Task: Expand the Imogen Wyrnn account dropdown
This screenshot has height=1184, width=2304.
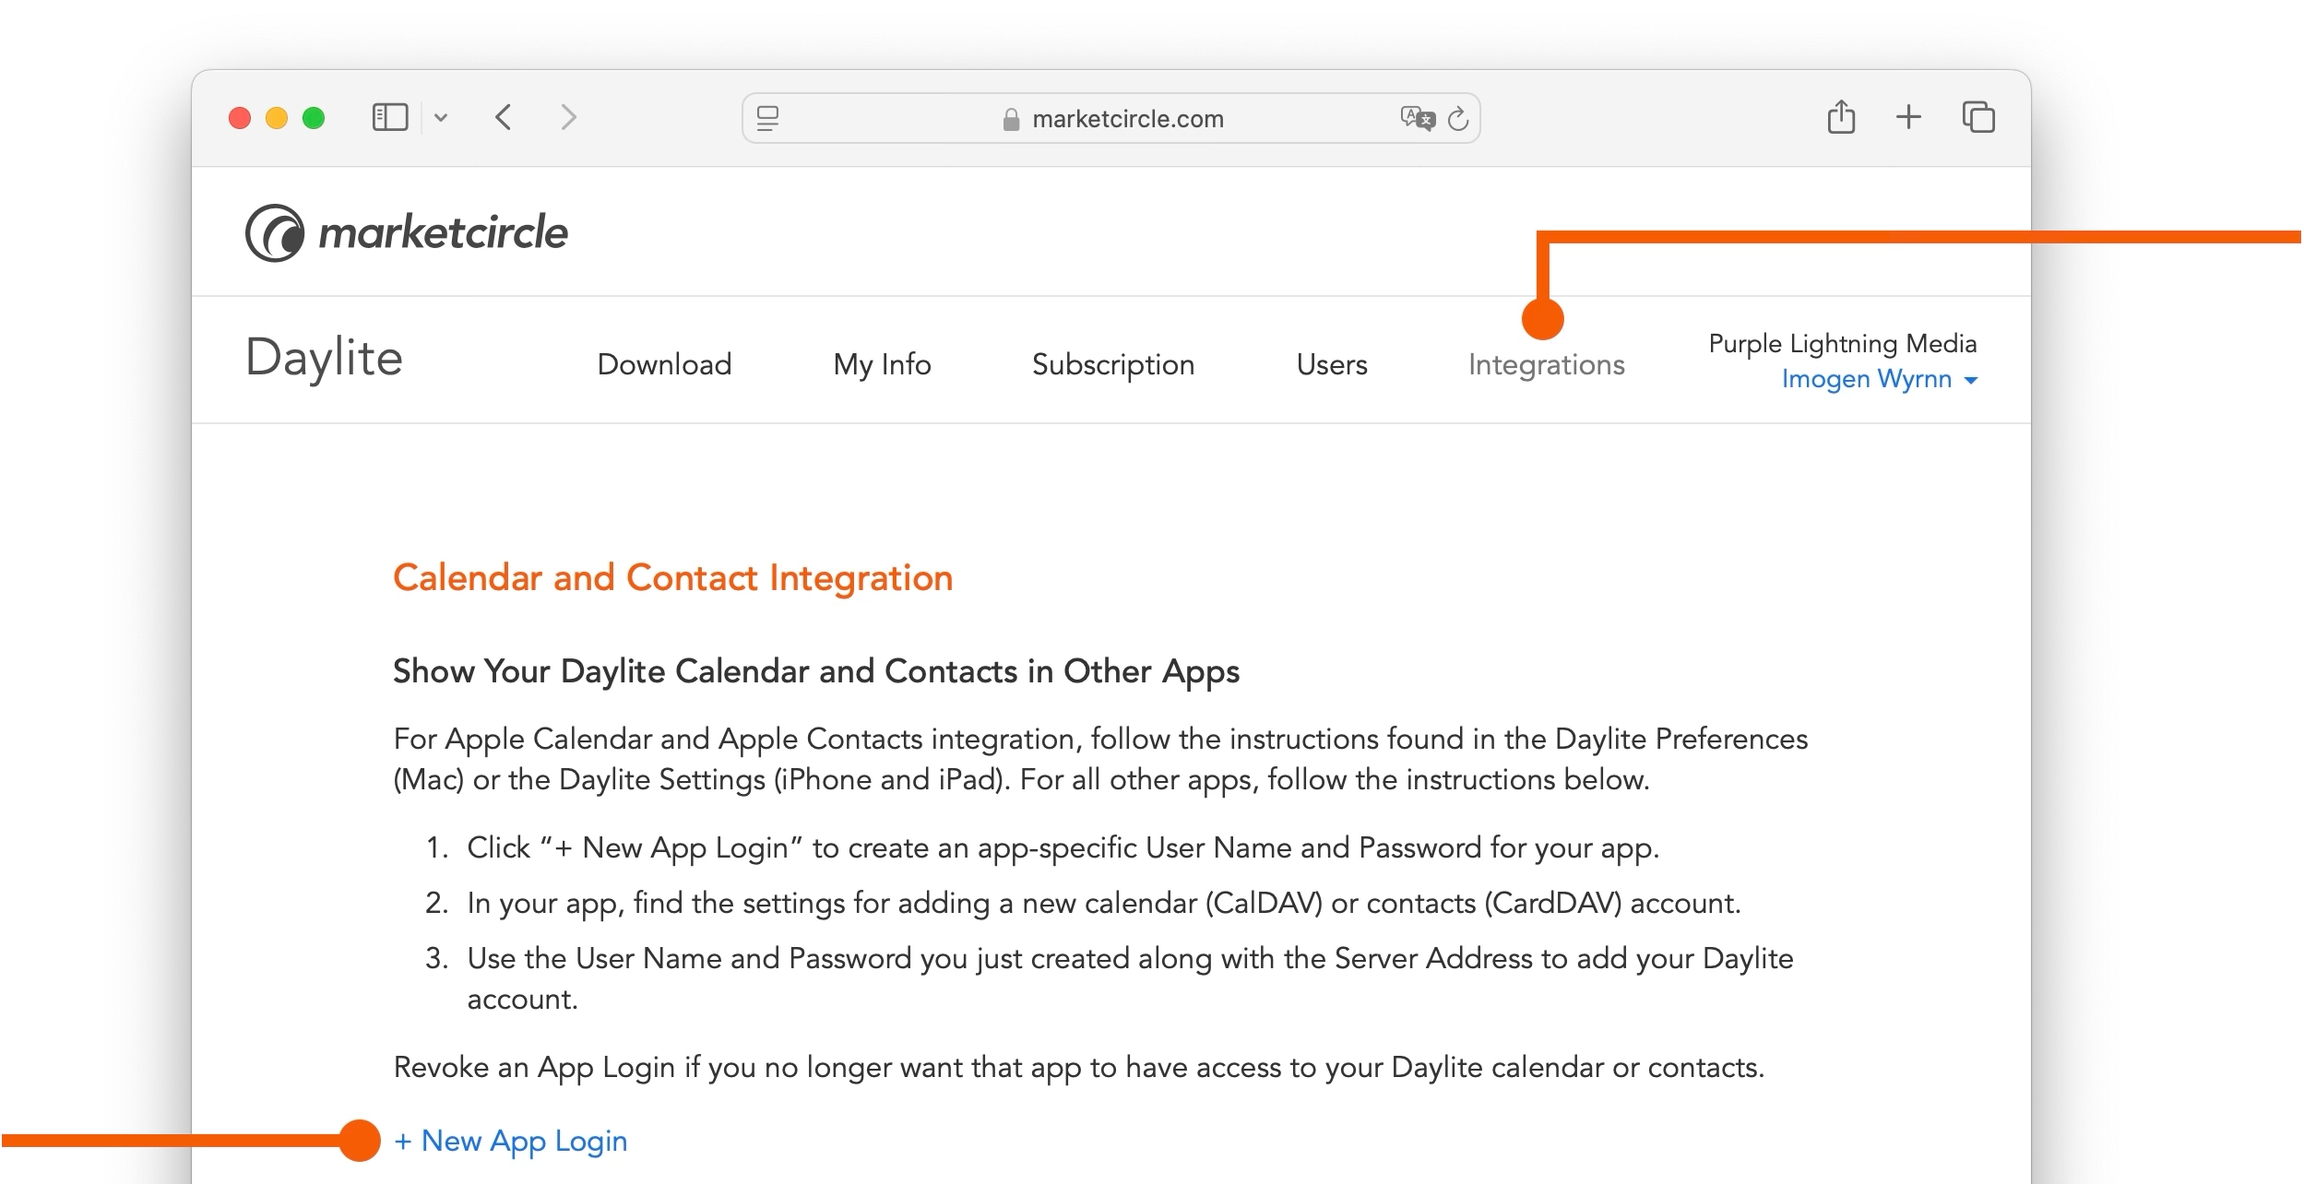Action: tap(1878, 379)
